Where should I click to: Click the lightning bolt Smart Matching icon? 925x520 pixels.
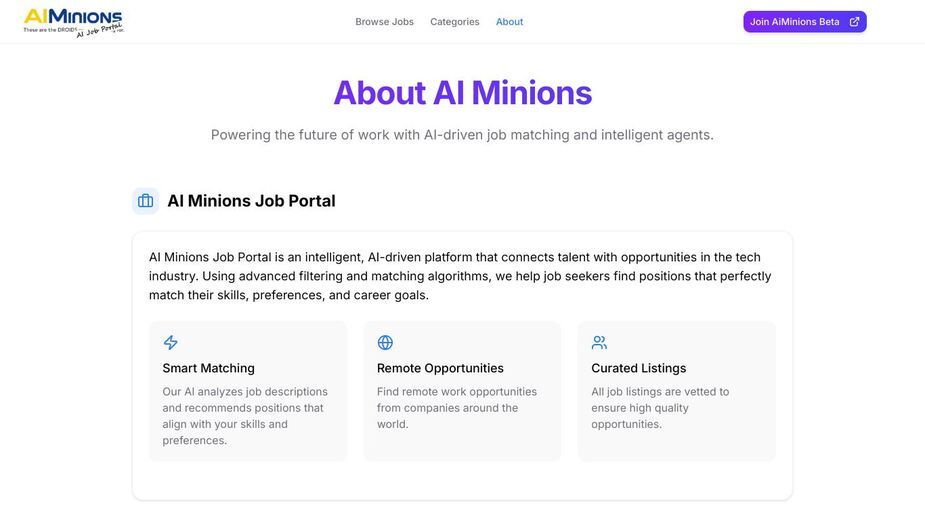[170, 342]
